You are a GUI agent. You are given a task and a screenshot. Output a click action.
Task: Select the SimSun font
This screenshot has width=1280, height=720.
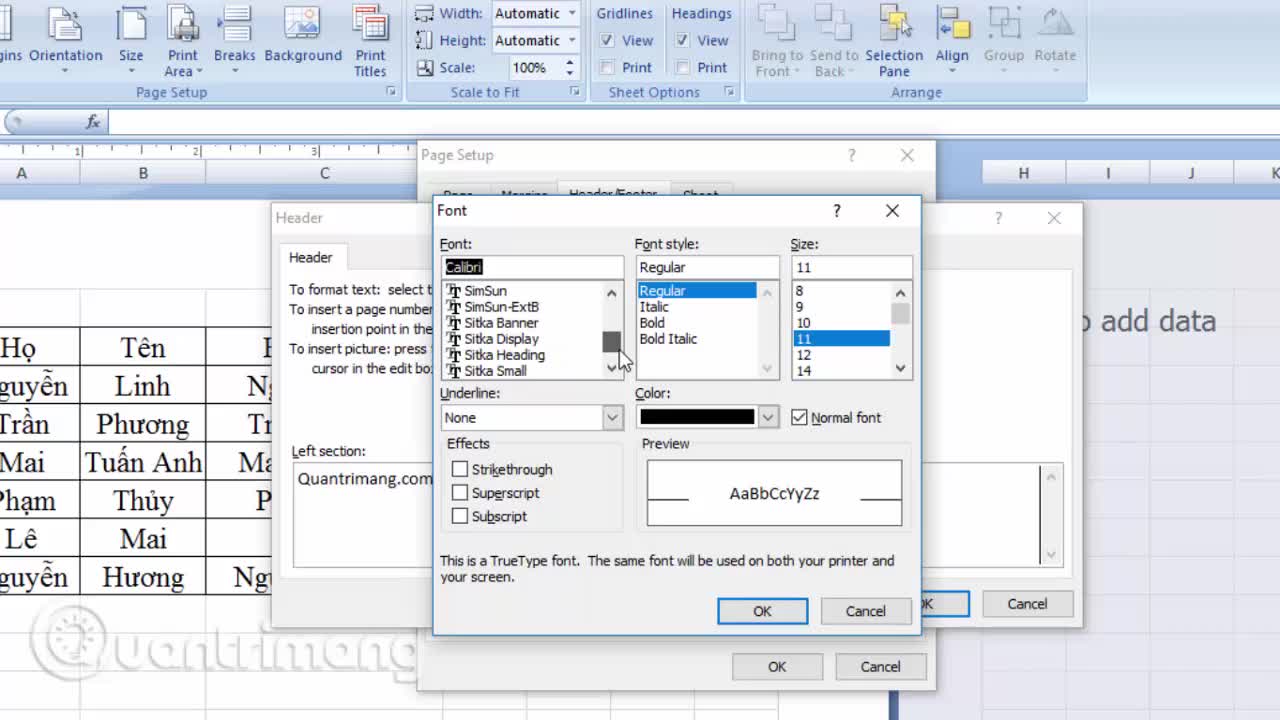tap(485, 291)
